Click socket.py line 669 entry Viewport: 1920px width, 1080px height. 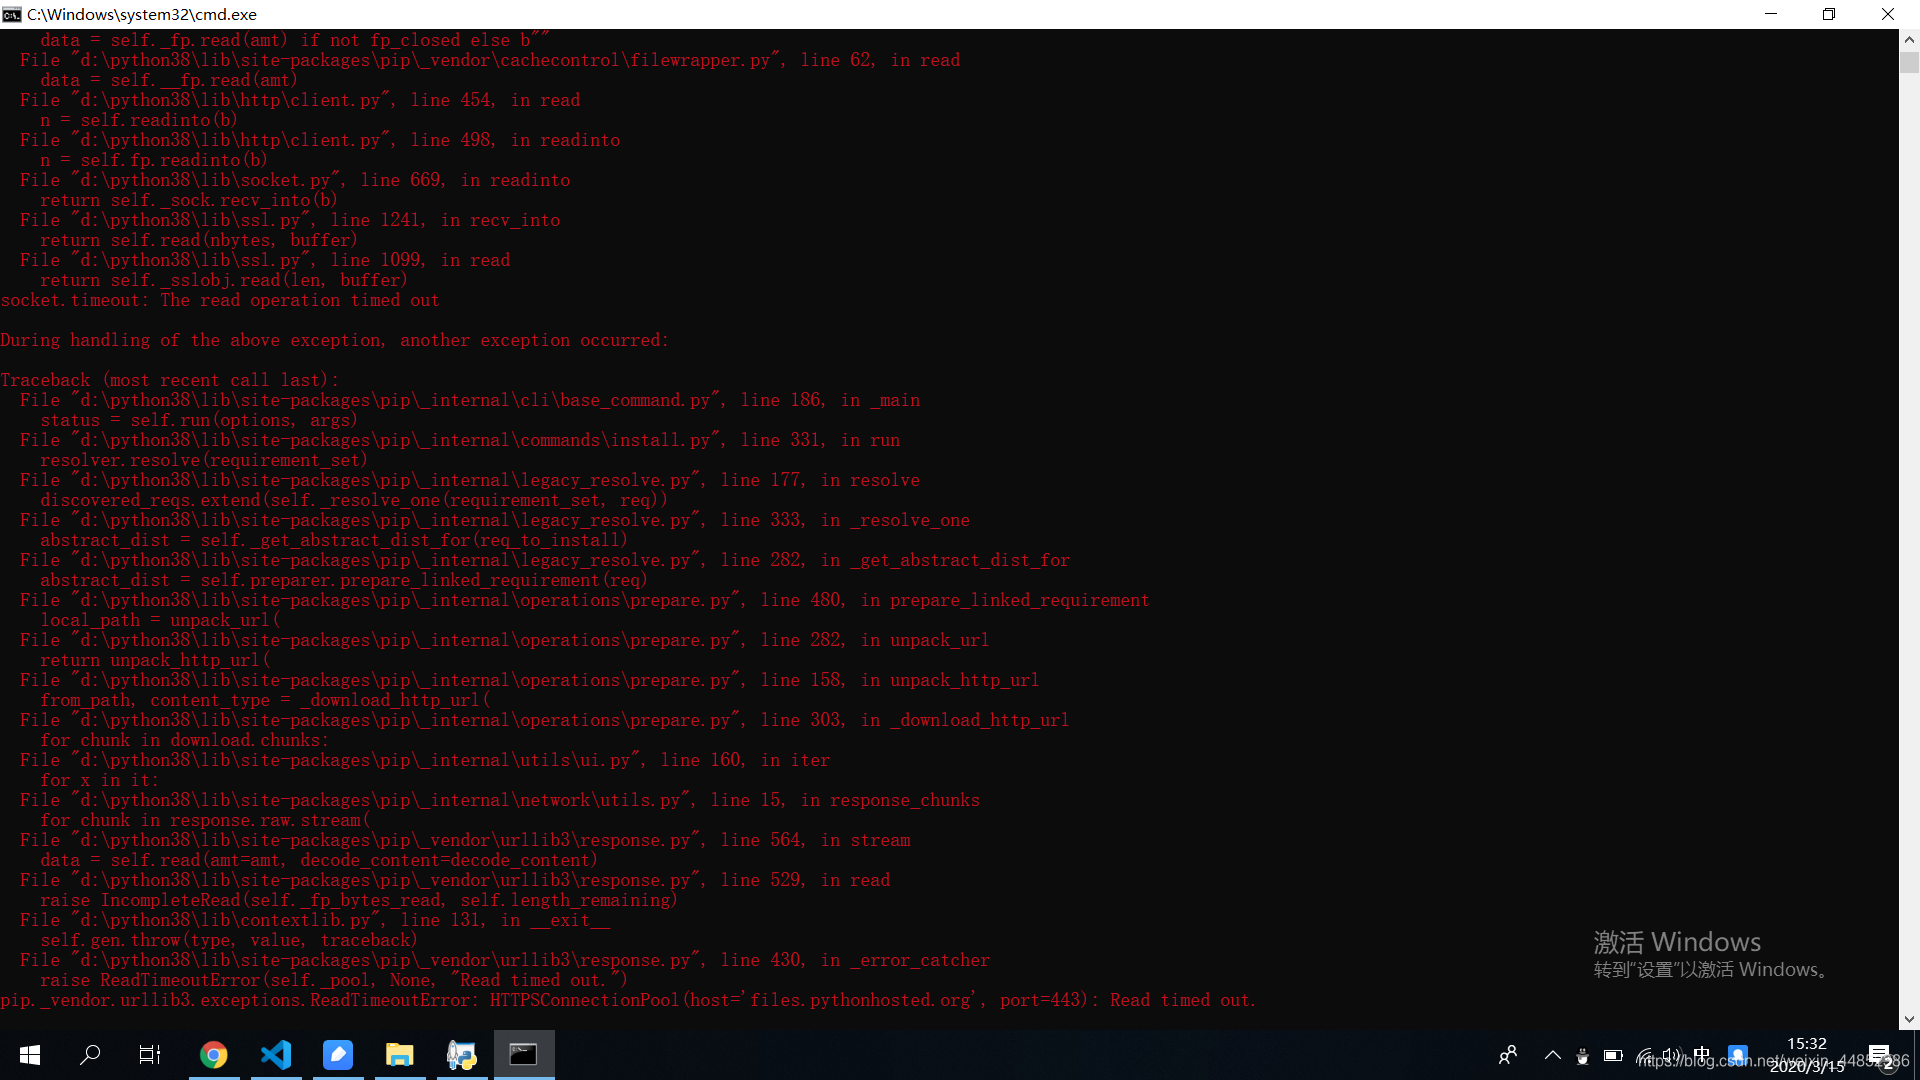(295, 180)
